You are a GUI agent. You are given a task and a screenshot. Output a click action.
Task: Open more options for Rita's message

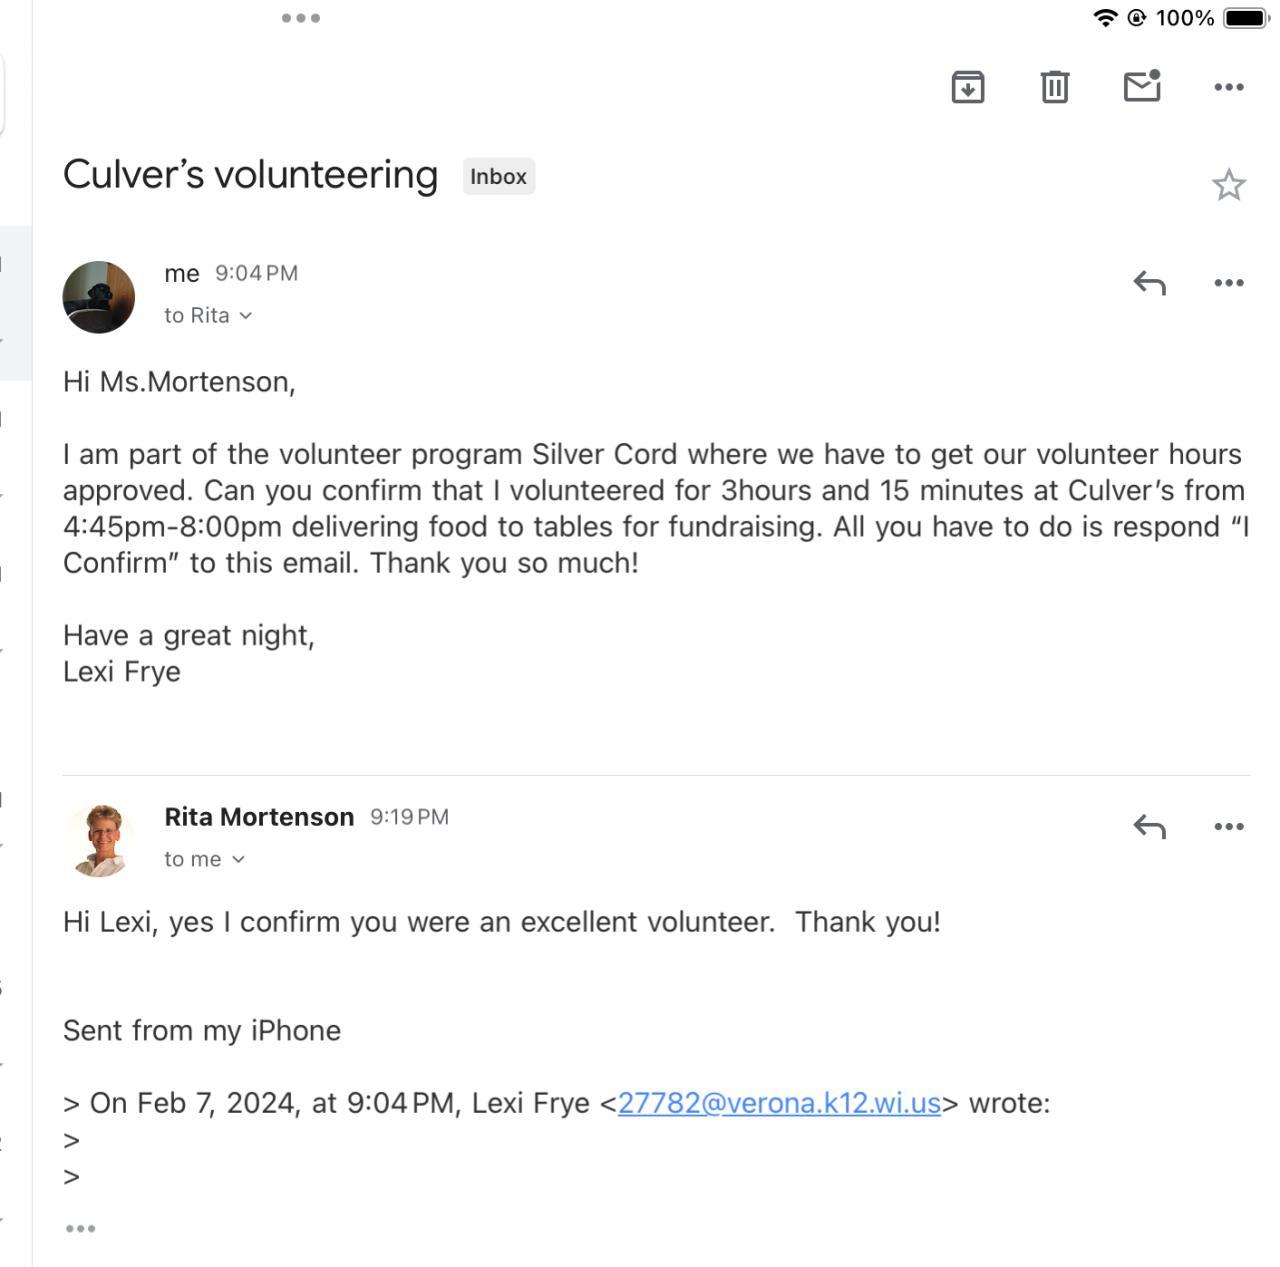pos(1228,827)
